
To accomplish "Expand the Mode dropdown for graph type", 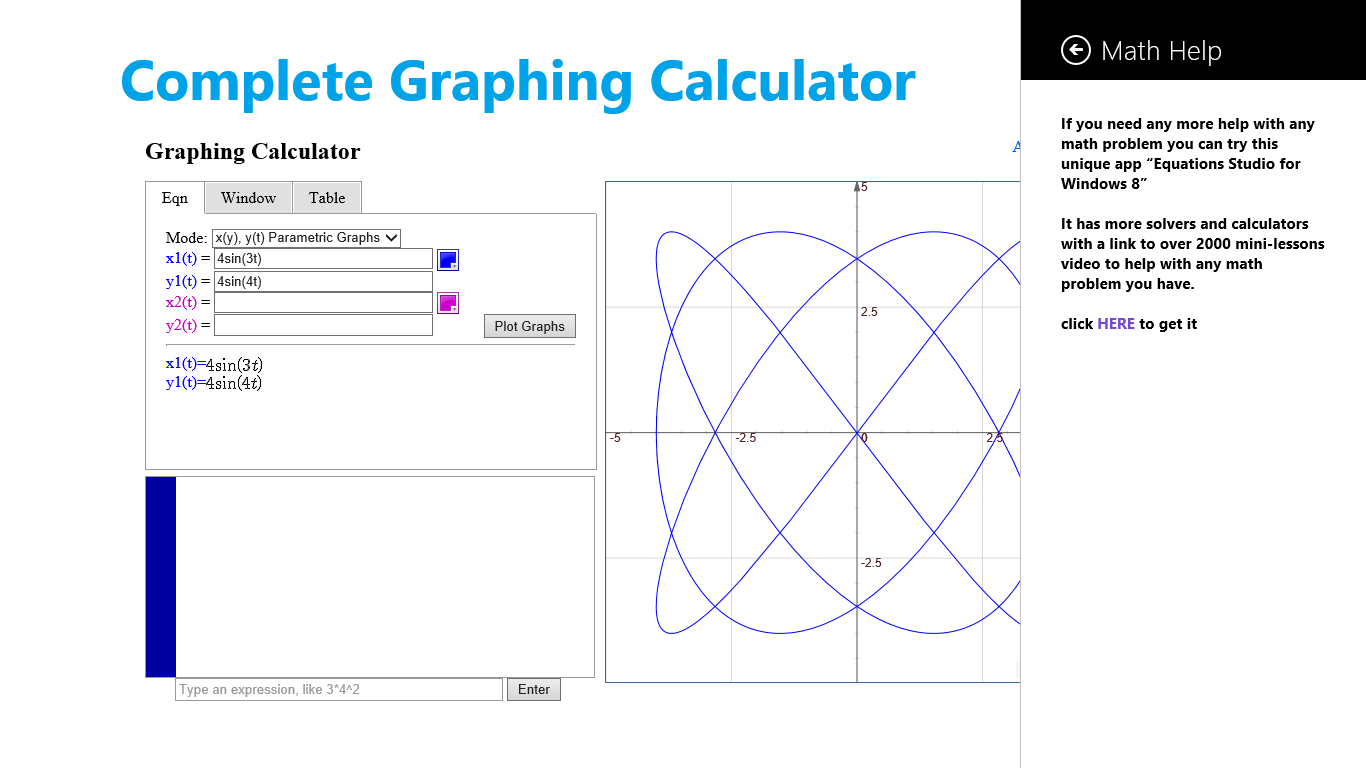I will 306,238.
